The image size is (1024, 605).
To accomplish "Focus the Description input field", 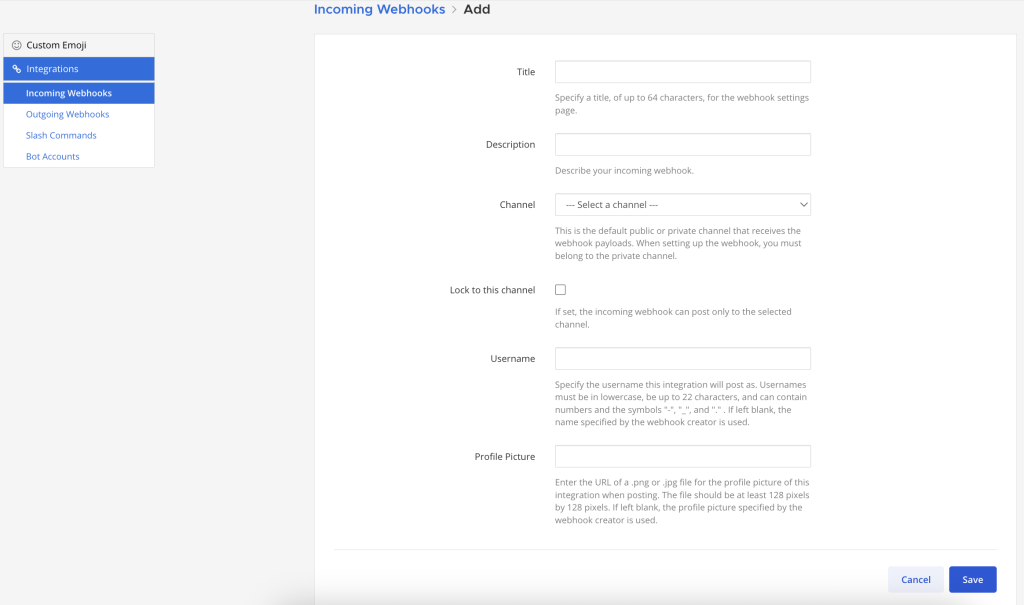I will (x=682, y=144).
